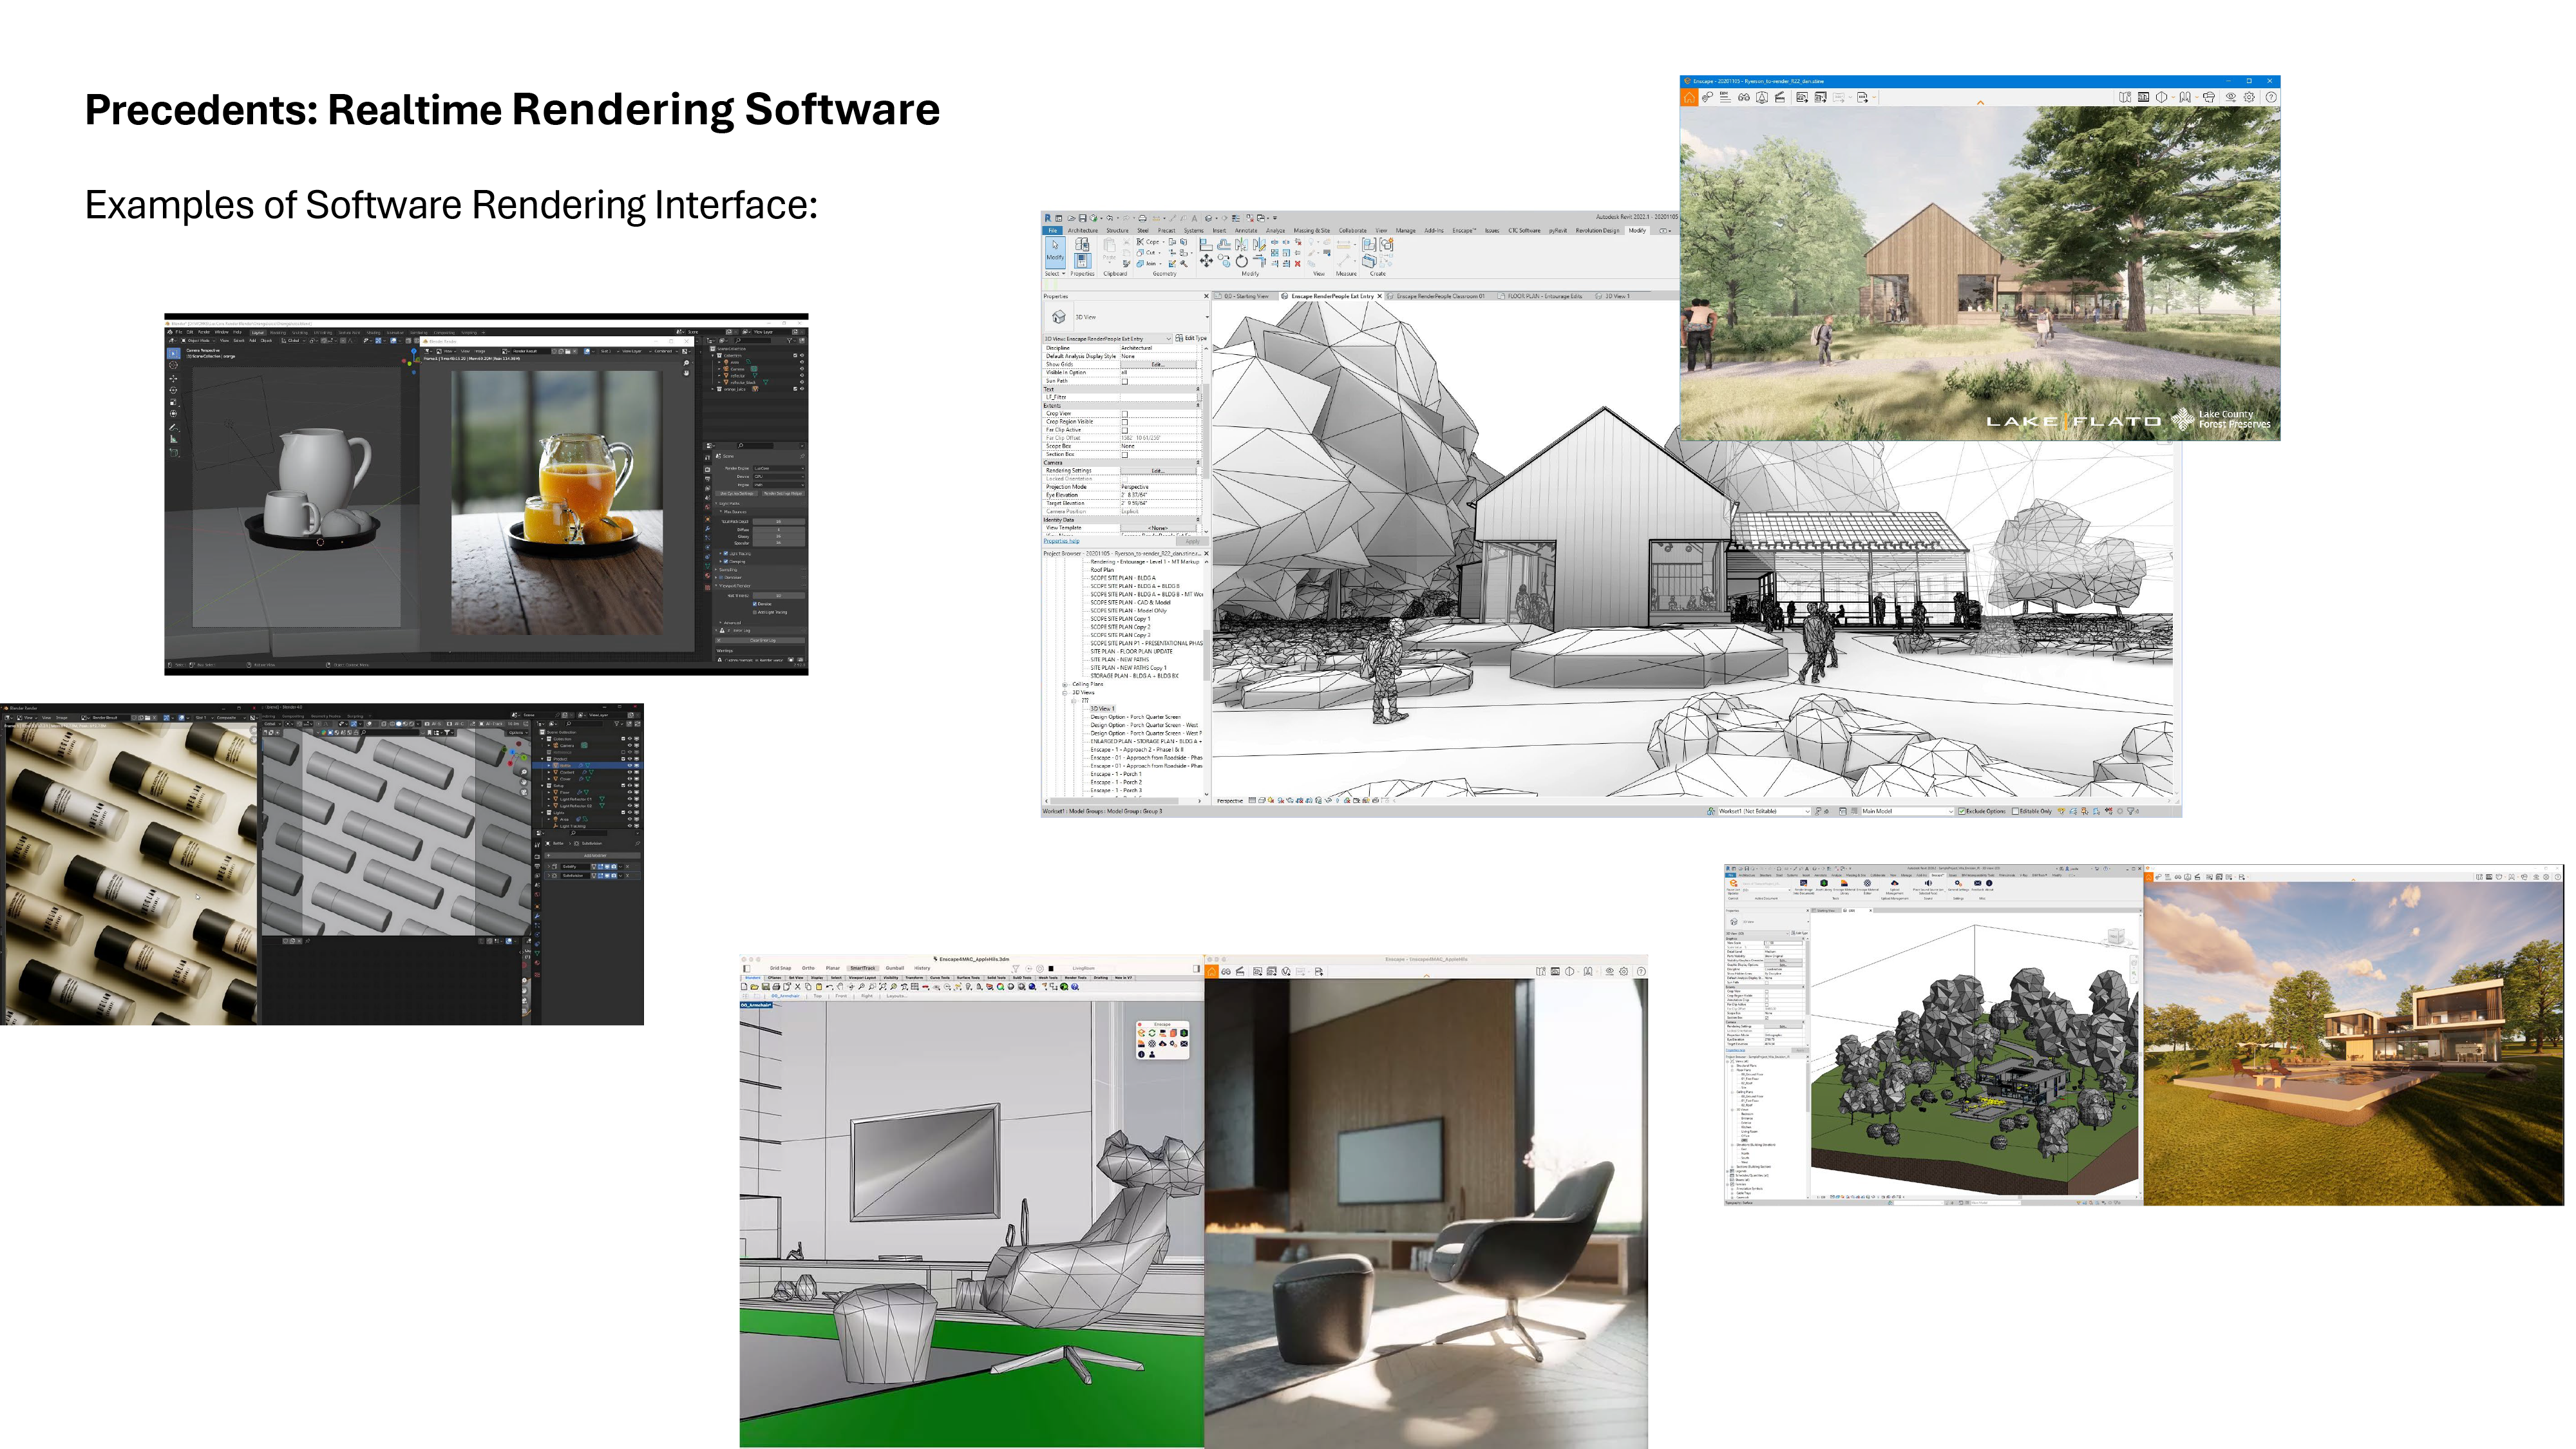Image resolution: width=2576 pixels, height=1449 pixels.
Task: Collapse the 3D Views tree node
Action: pos(1064,692)
